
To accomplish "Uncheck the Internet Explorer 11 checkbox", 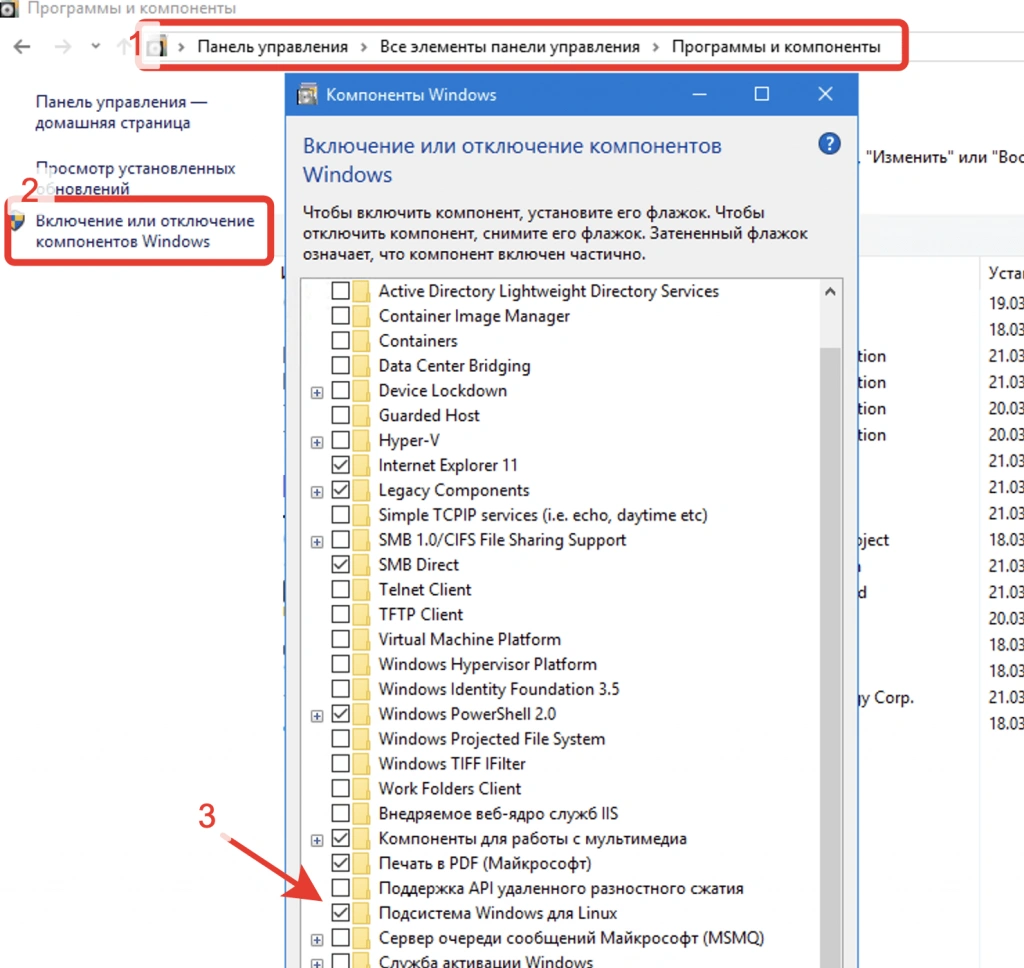I will [x=340, y=465].
